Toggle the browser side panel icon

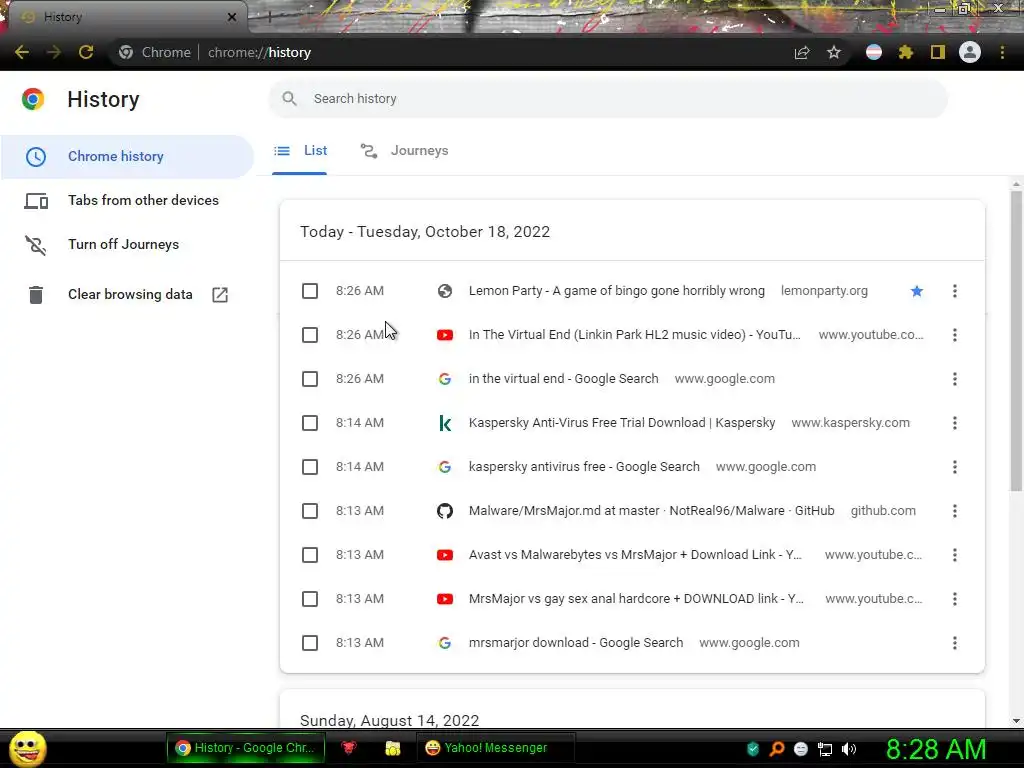pos(938,52)
